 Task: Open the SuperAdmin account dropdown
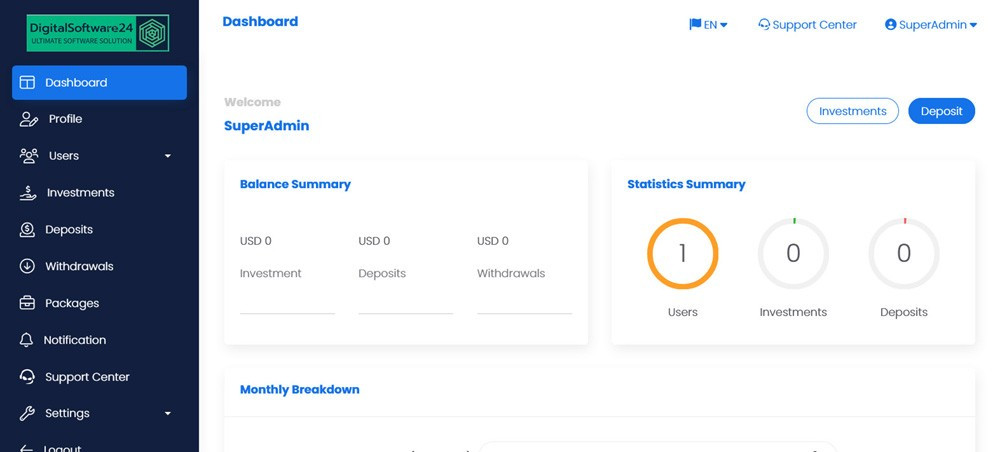pyautogui.click(x=931, y=25)
